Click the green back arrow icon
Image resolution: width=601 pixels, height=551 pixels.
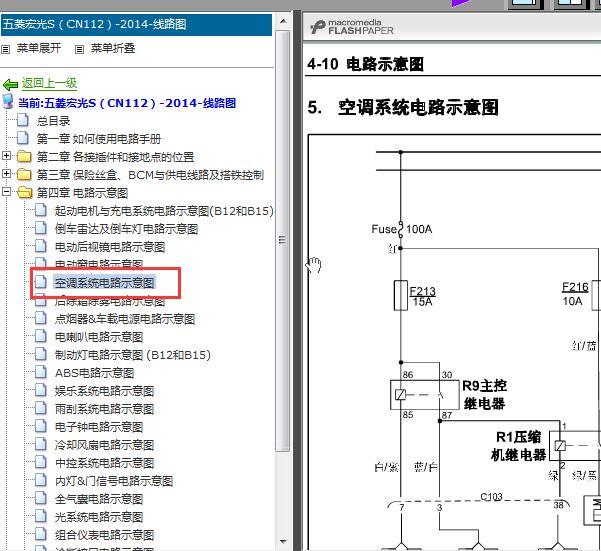[10, 84]
